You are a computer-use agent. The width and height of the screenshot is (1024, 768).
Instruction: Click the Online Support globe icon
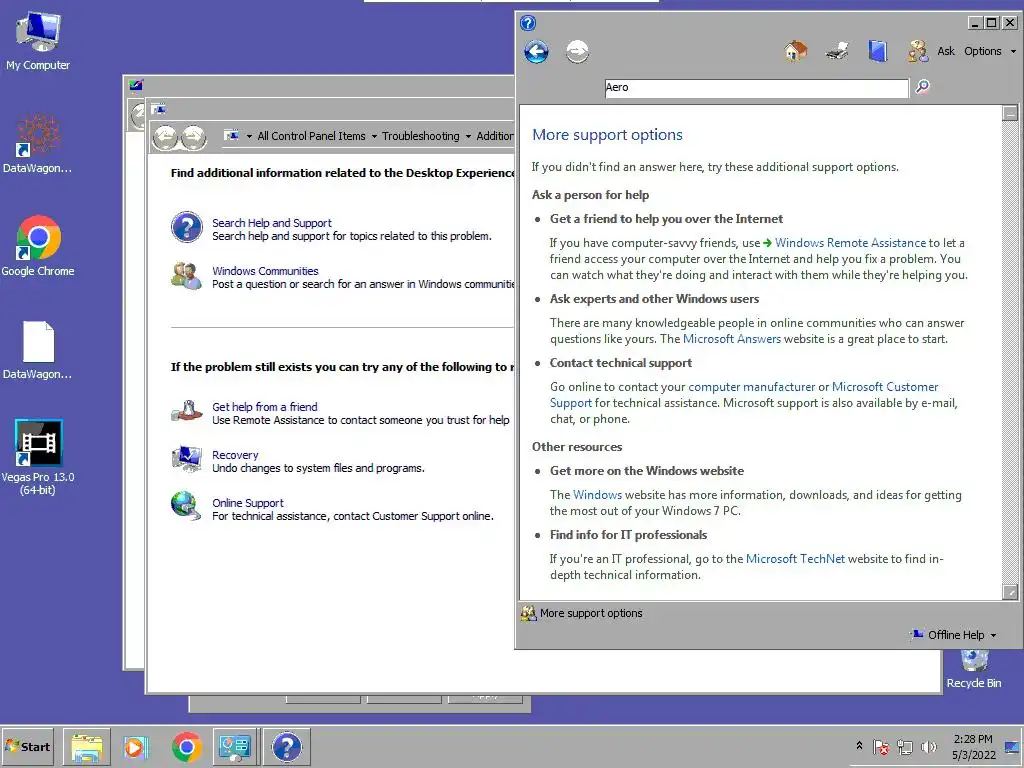(x=186, y=506)
